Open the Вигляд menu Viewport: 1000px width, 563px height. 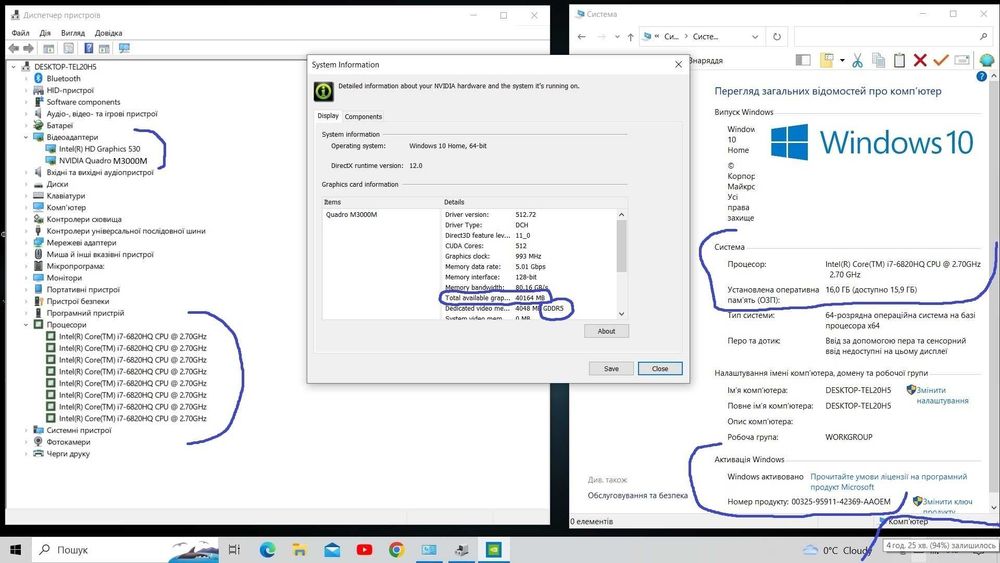[73, 33]
